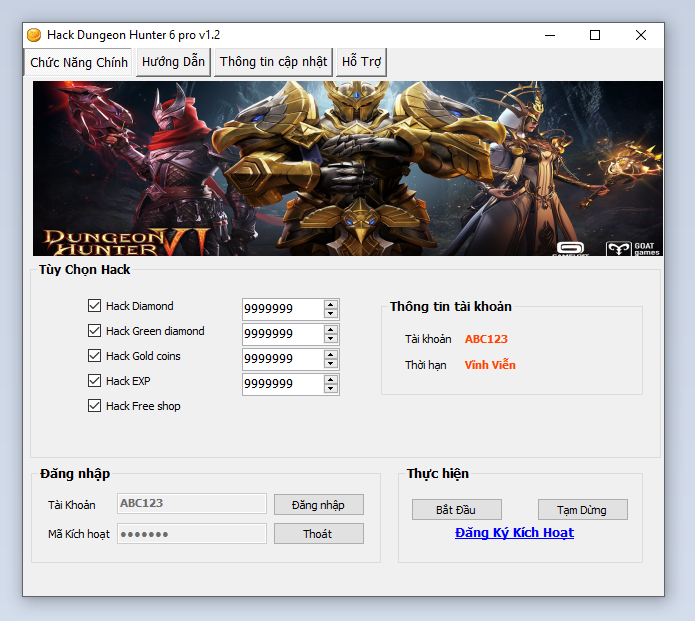Toggle the Hack Free shop checkbox

(95, 406)
